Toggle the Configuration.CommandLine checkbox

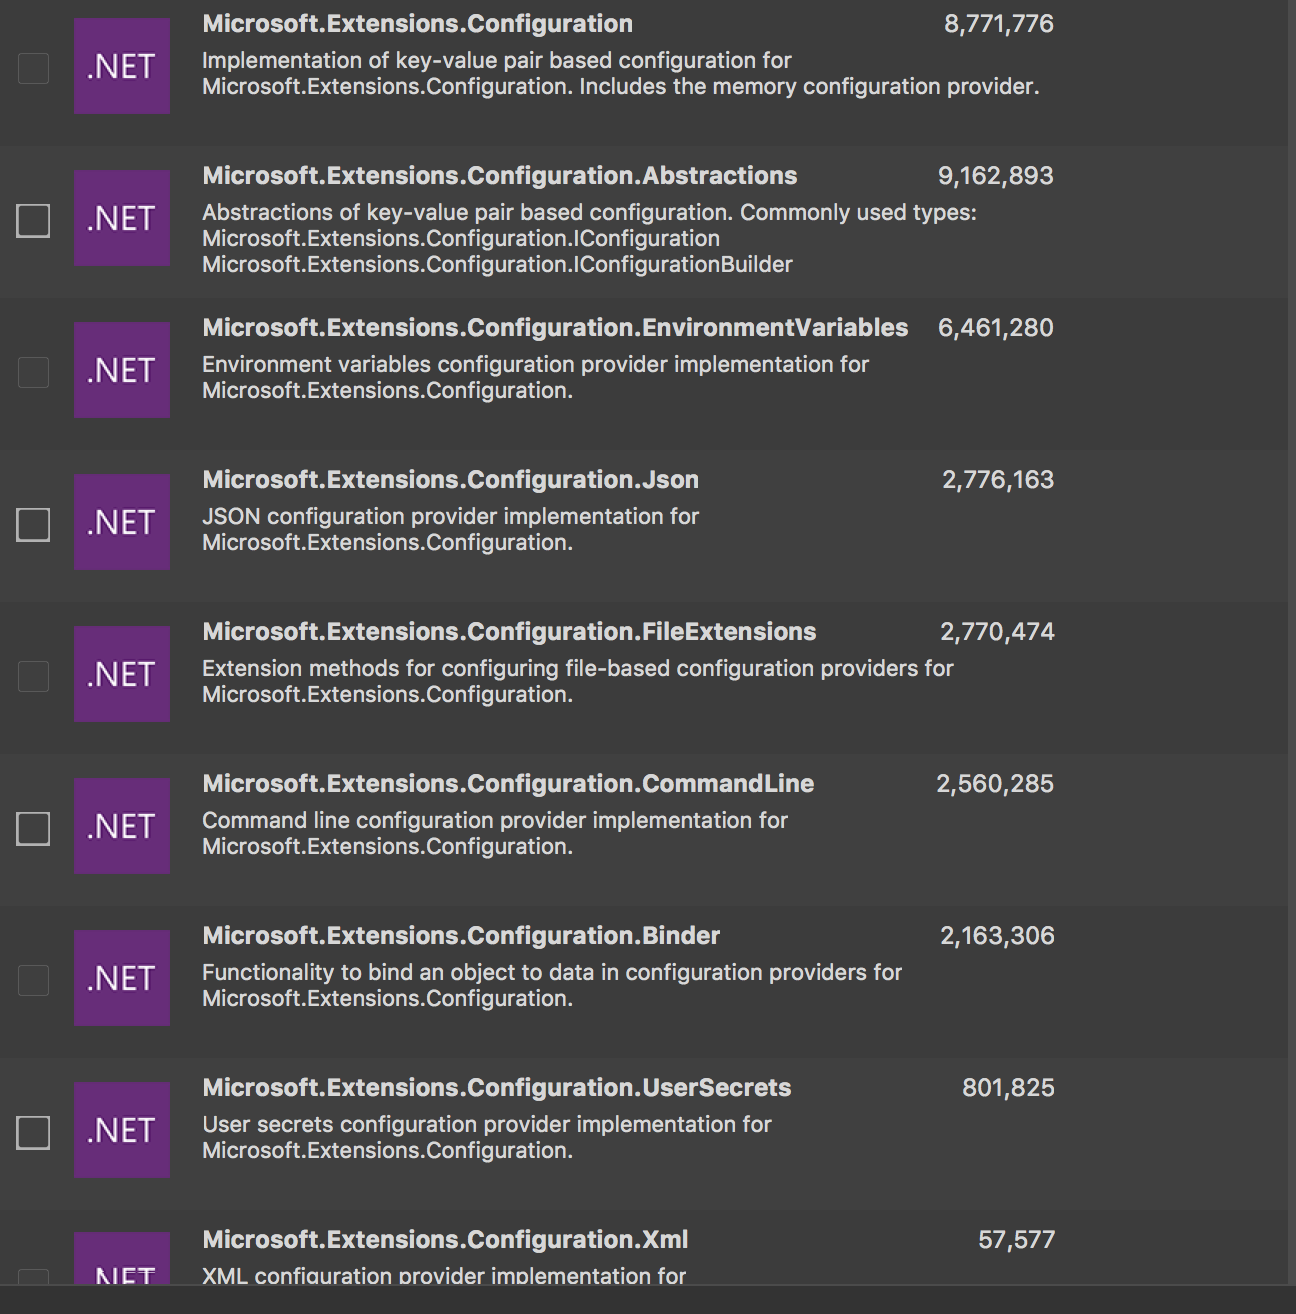click(x=33, y=828)
